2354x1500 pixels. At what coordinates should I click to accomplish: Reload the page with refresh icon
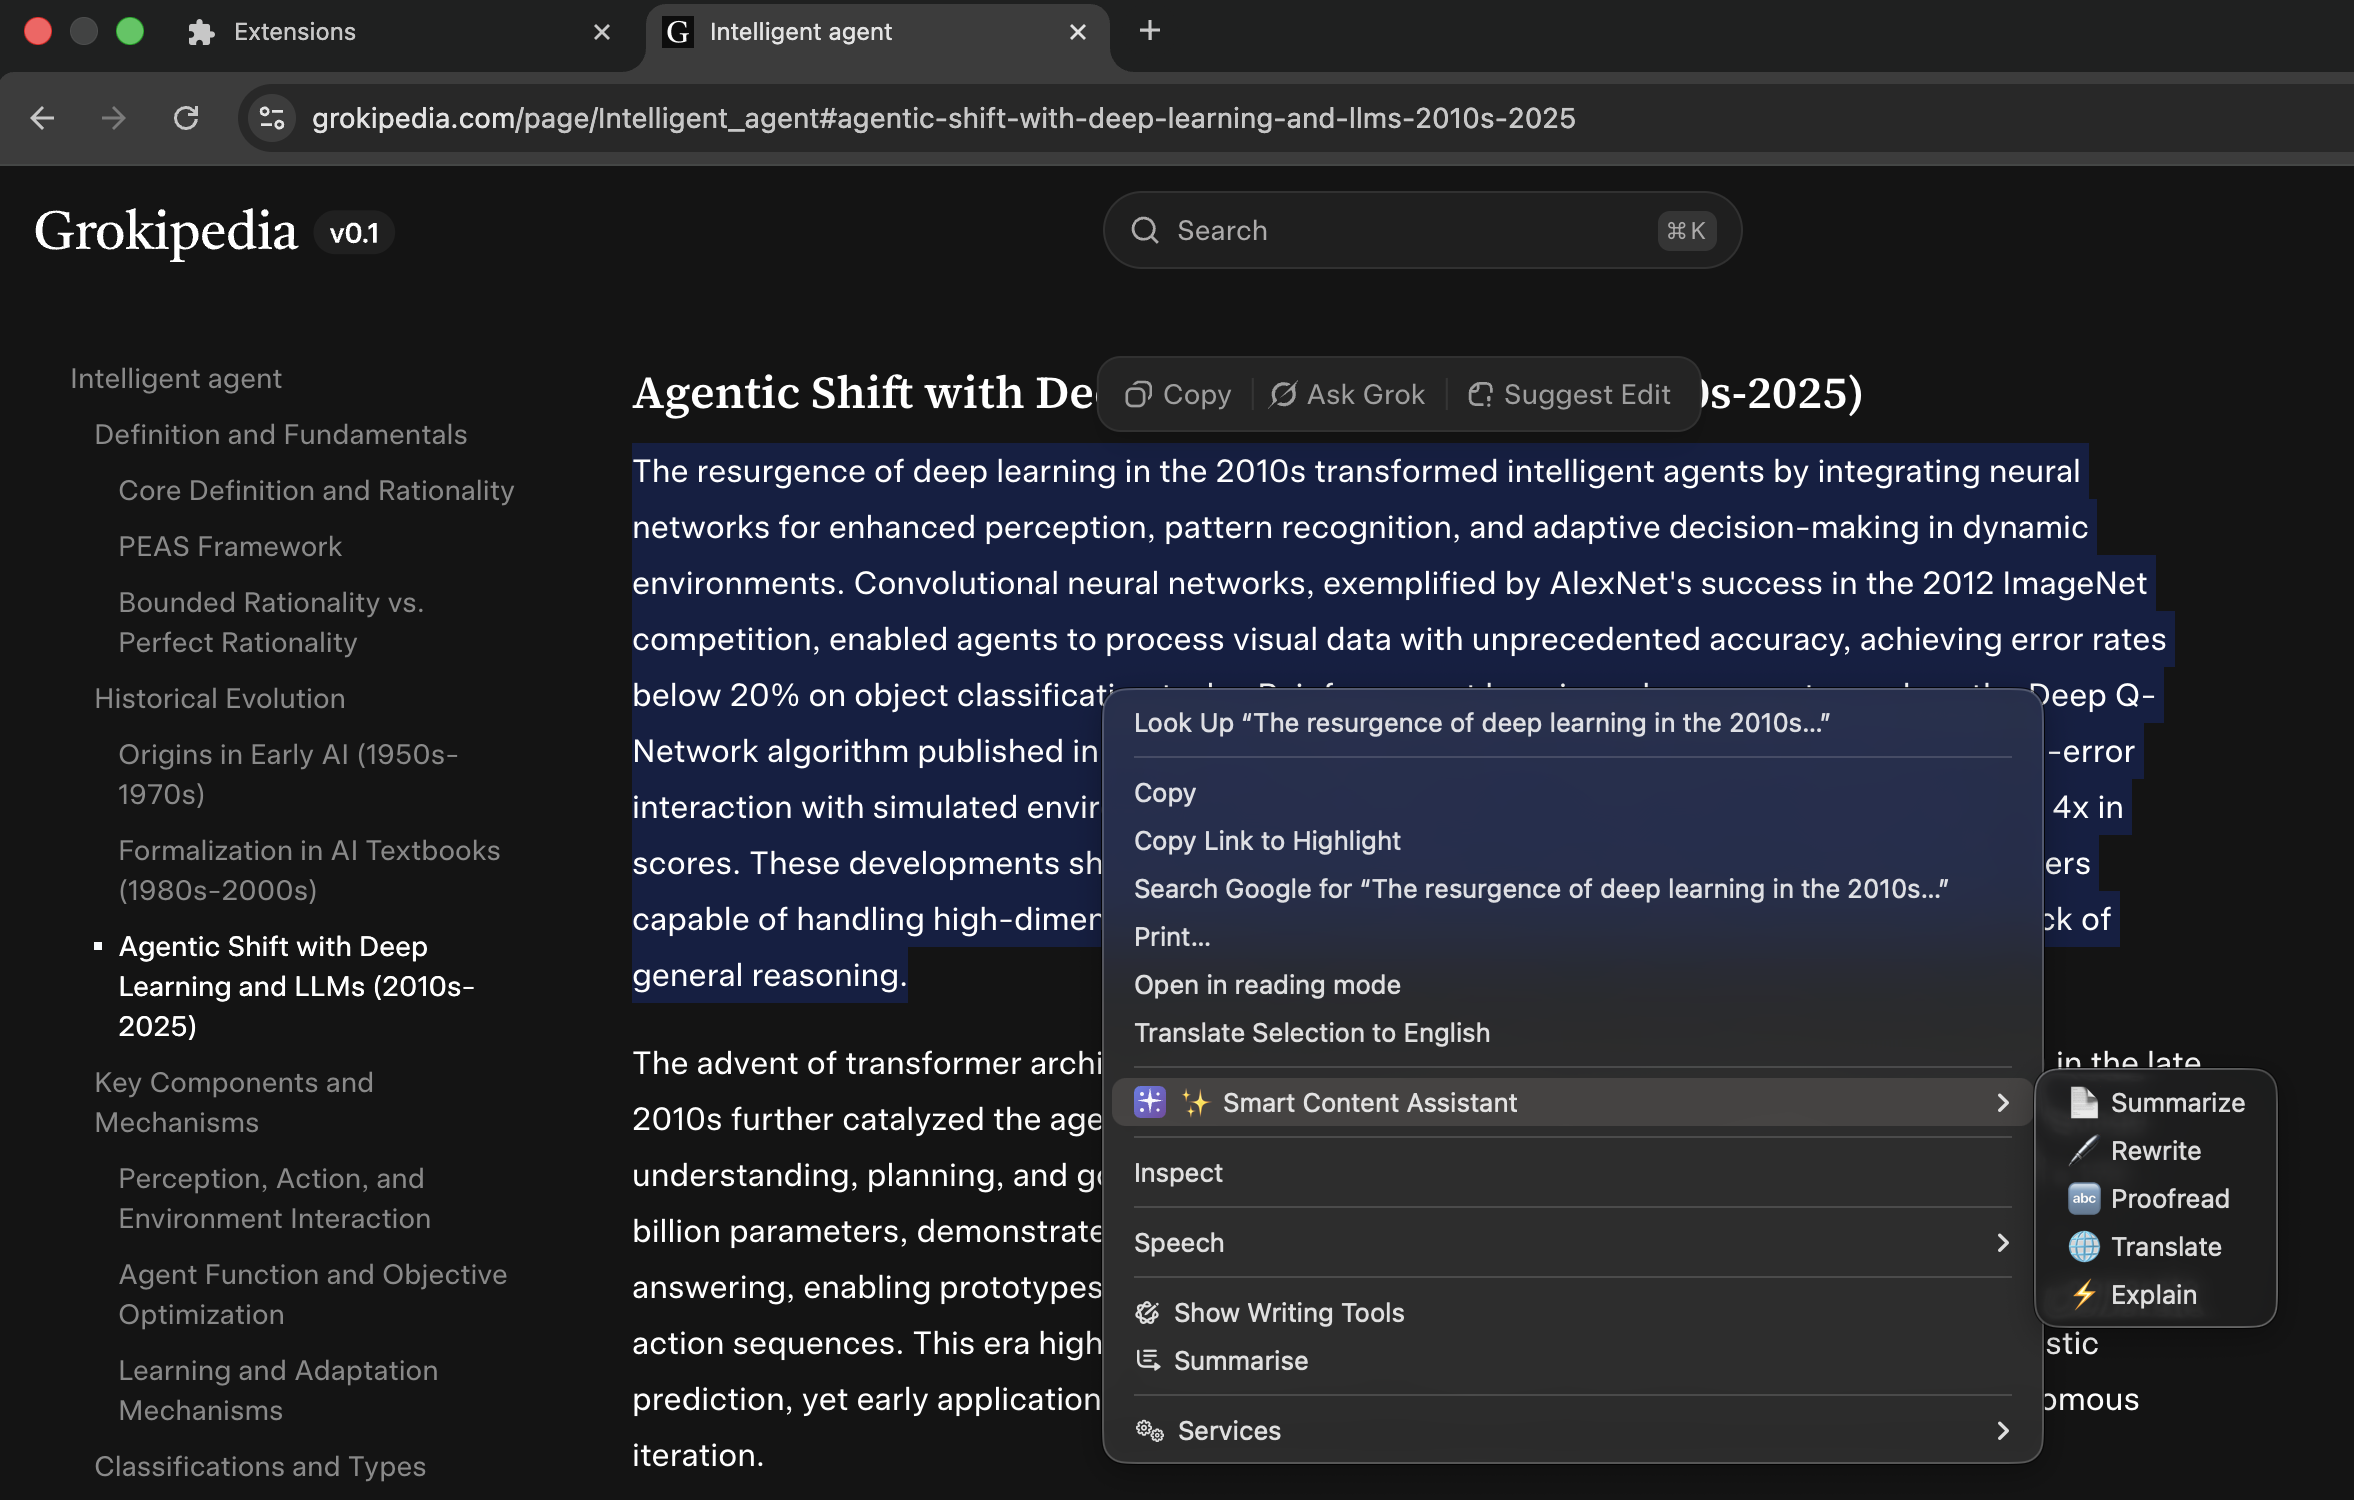point(186,118)
